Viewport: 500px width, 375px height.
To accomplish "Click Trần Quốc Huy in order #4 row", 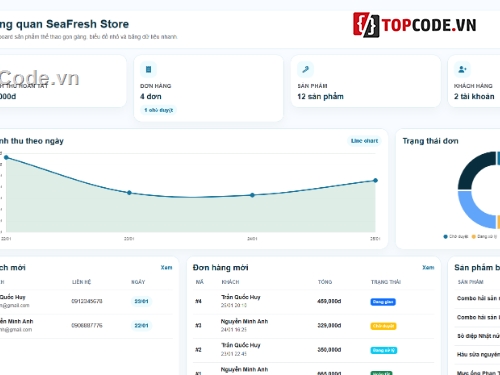I will (x=241, y=297).
